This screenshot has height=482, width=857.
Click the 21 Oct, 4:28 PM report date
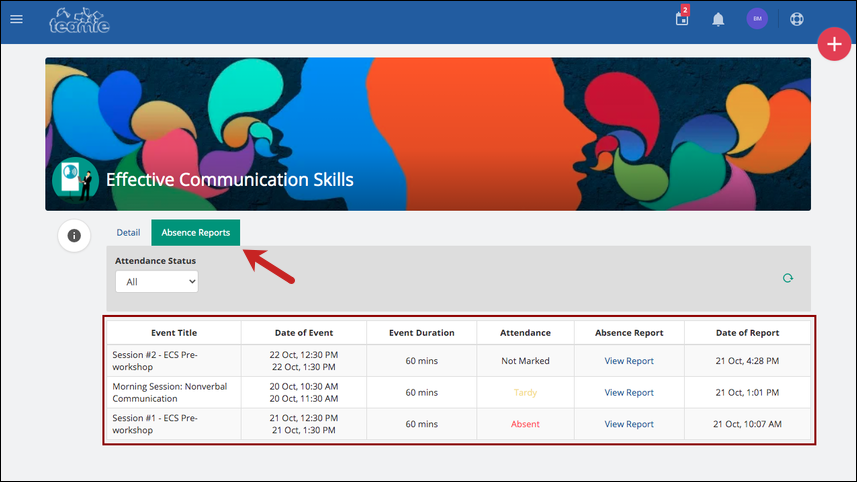click(747, 361)
